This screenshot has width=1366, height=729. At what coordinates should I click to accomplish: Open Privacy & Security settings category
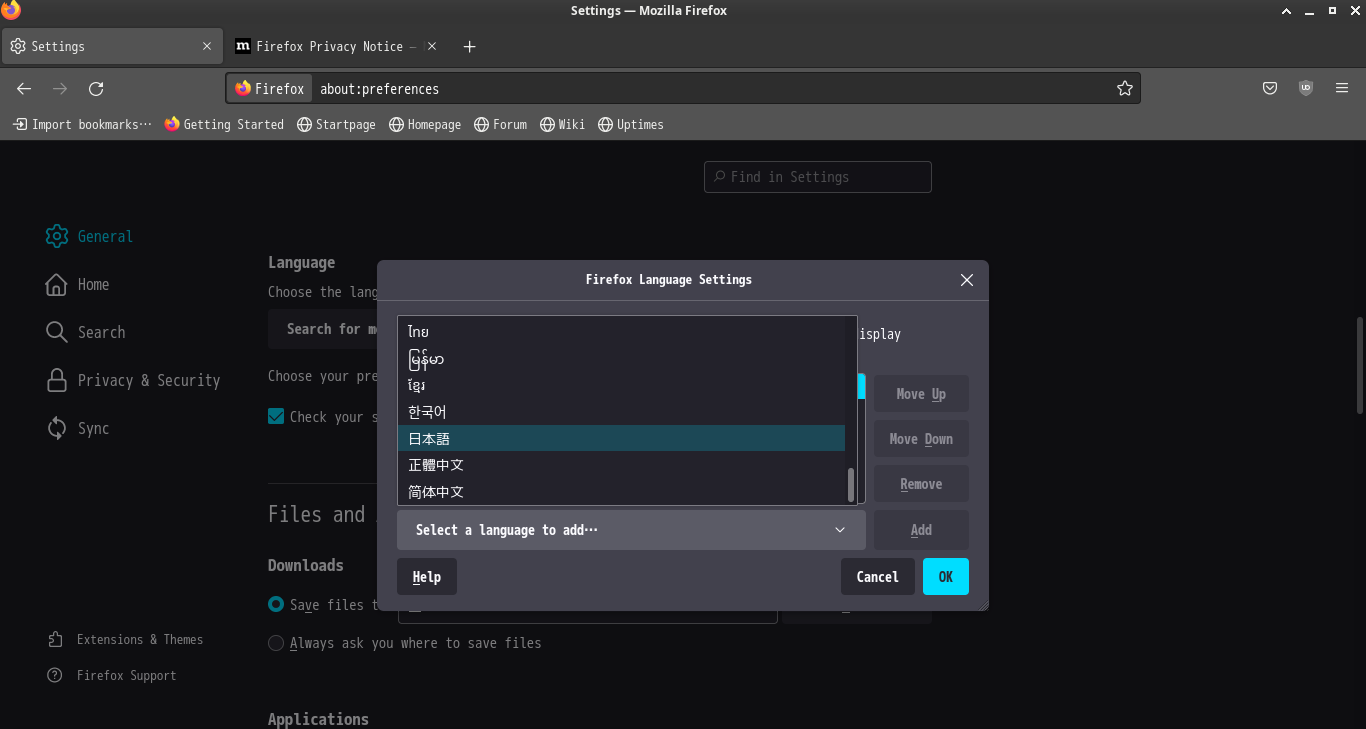click(x=133, y=380)
